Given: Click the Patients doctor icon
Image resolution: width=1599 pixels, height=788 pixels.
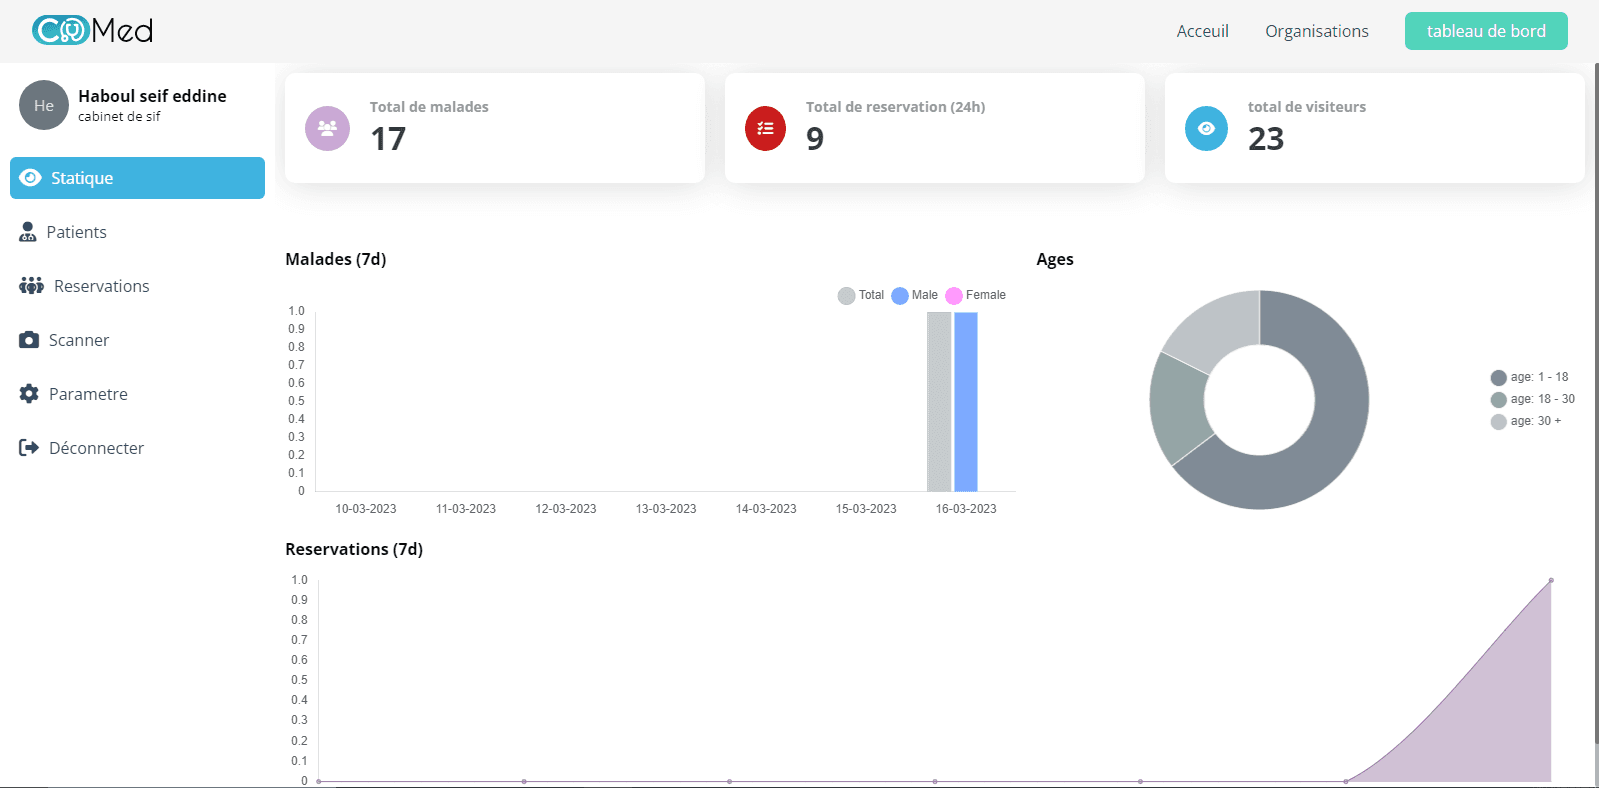Looking at the screenshot, I should pyautogui.click(x=28, y=232).
